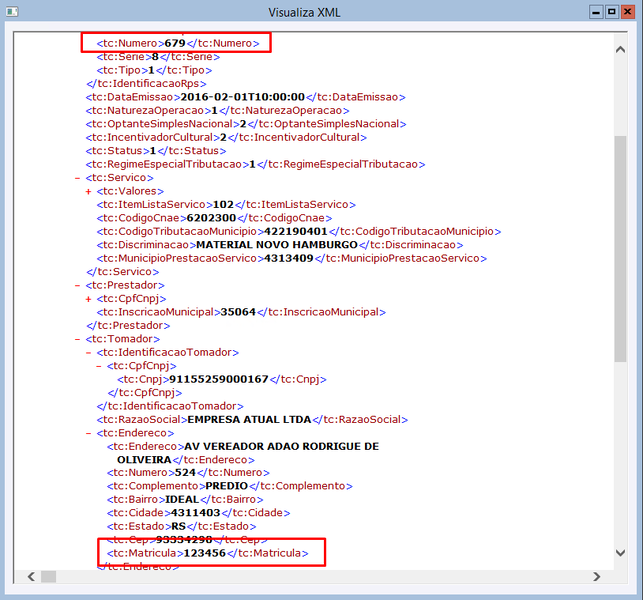Viewport: 643px width, 600px height.
Task: Click the Visualiza XML window system icon
Action: (x=12, y=11)
